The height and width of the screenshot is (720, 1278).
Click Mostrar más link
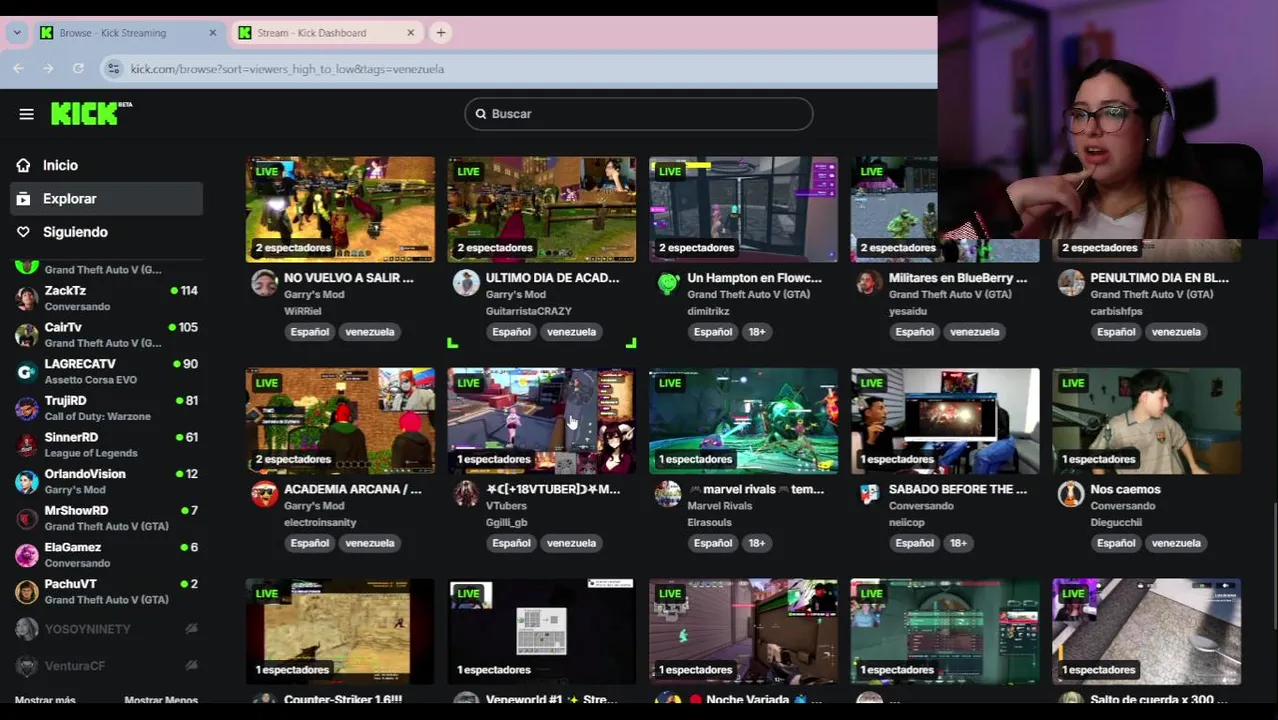click(45, 700)
